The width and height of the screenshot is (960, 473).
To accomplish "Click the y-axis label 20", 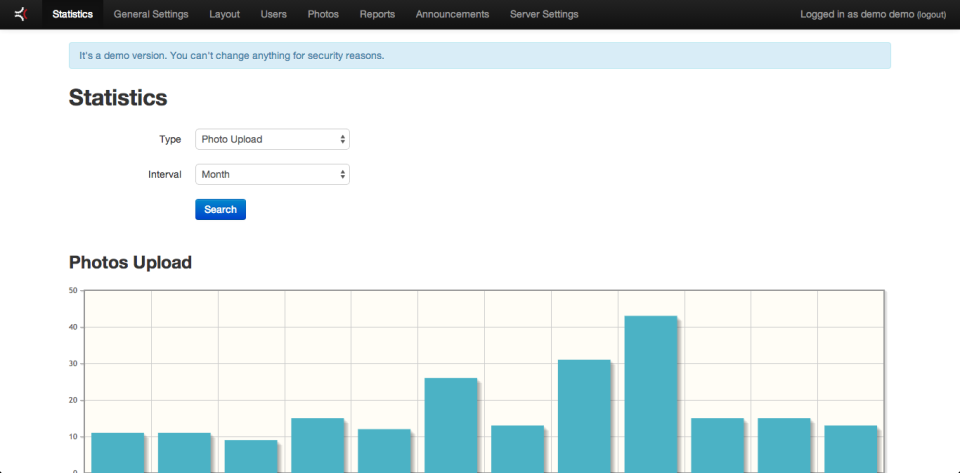I will pyautogui.click(x=73, y=400).
